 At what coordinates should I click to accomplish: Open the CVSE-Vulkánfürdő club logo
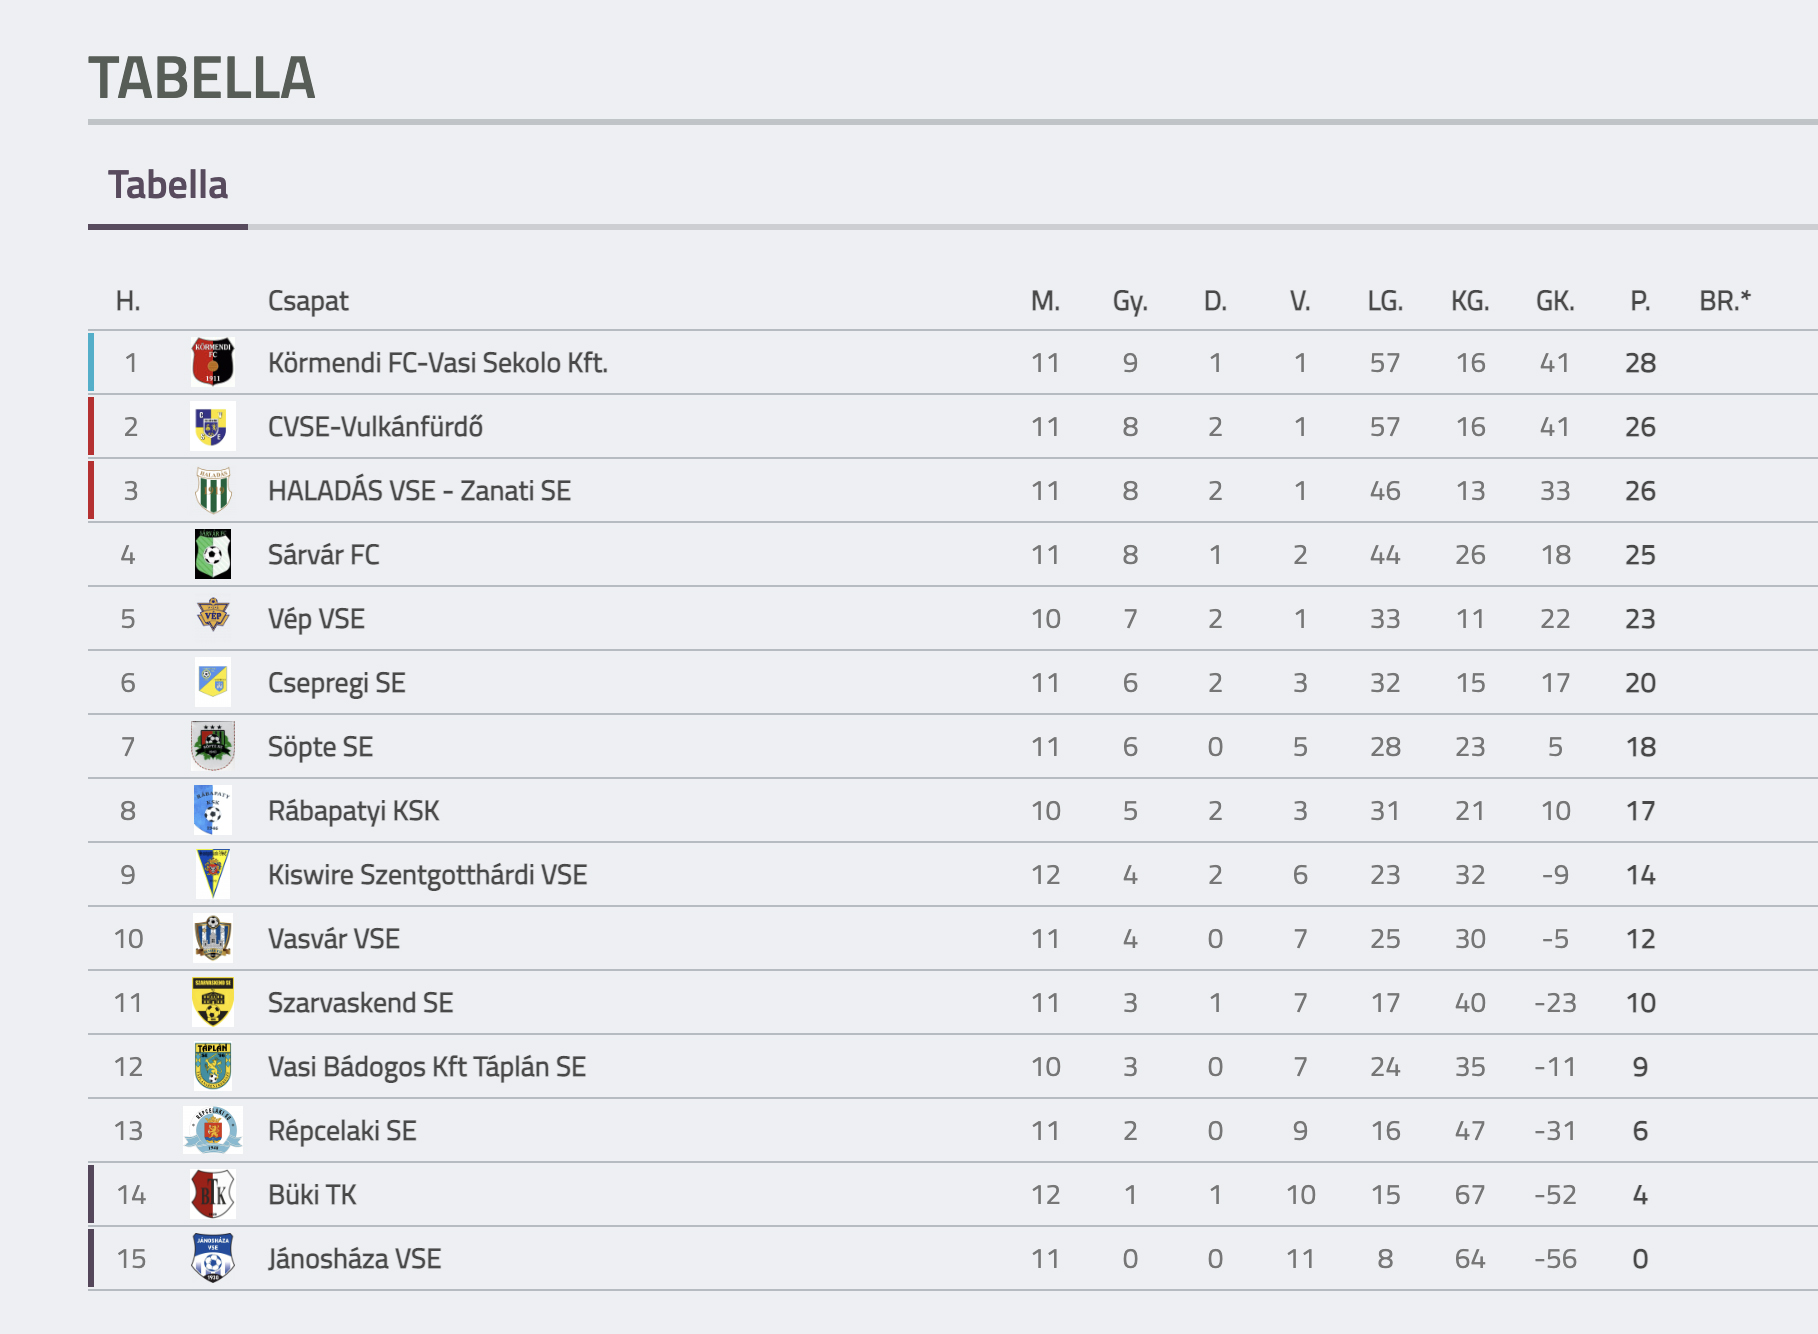(x=212, y=426)
